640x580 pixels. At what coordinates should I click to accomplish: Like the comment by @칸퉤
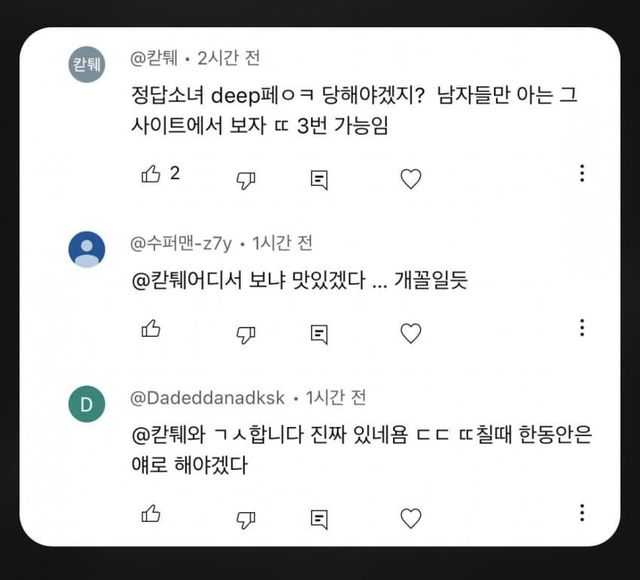pos(151,174)
